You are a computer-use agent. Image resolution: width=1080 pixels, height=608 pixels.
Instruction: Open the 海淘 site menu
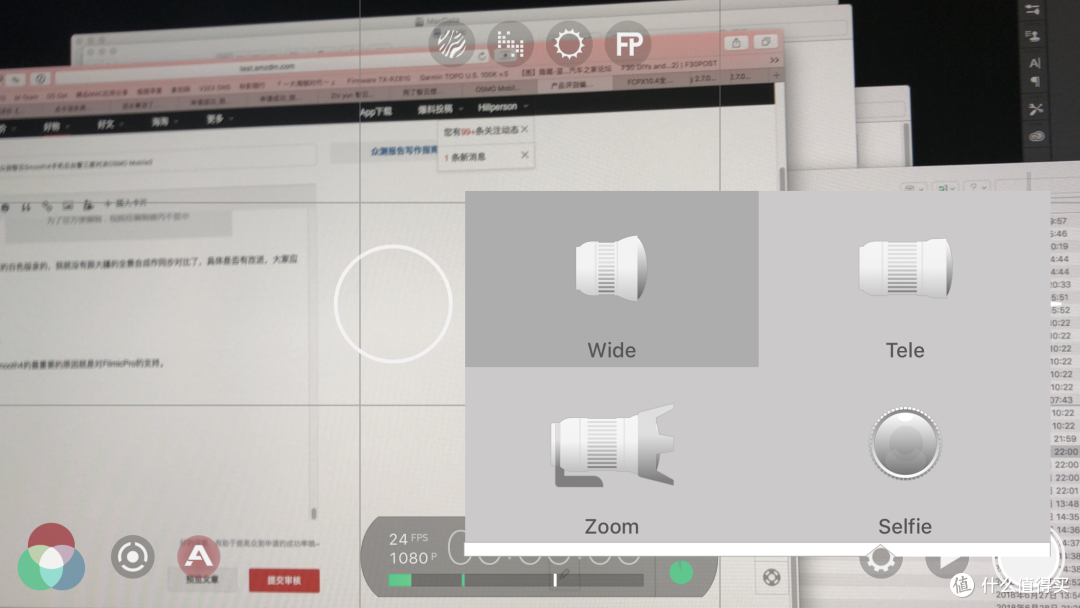click(164, 122)
